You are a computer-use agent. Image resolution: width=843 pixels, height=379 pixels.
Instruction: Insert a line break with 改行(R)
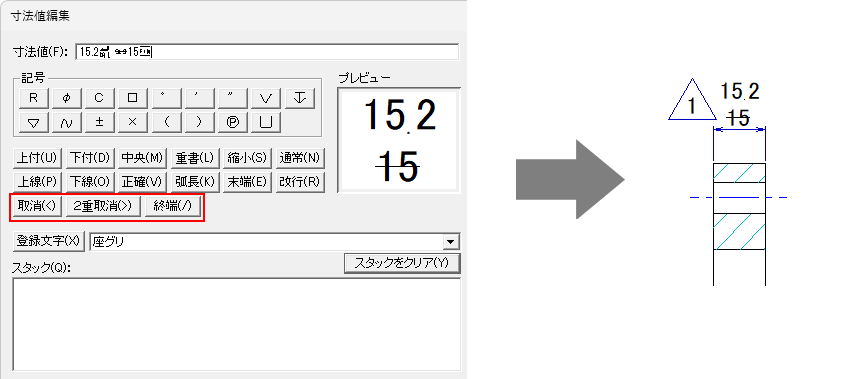[300, 182]
